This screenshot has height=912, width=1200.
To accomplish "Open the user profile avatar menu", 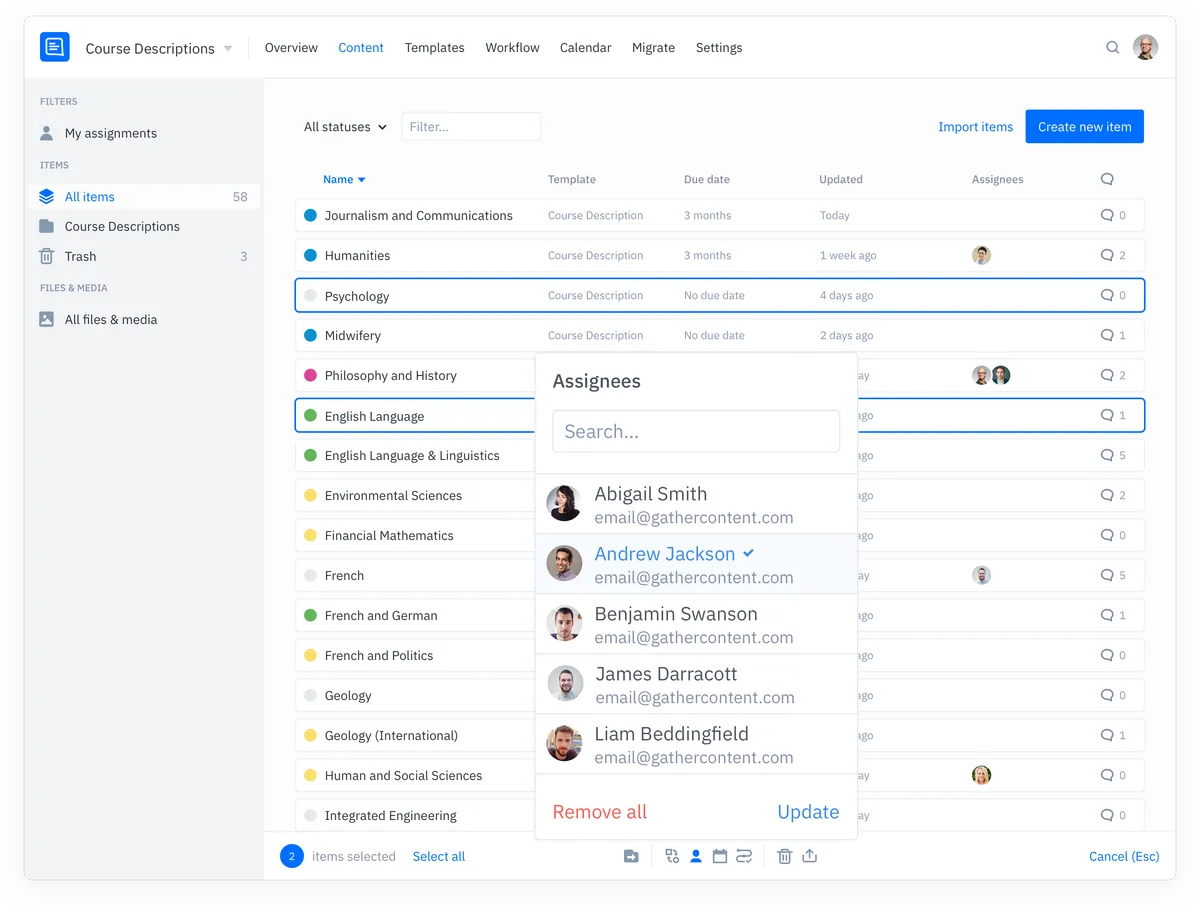I will (x=1145, y=47).
